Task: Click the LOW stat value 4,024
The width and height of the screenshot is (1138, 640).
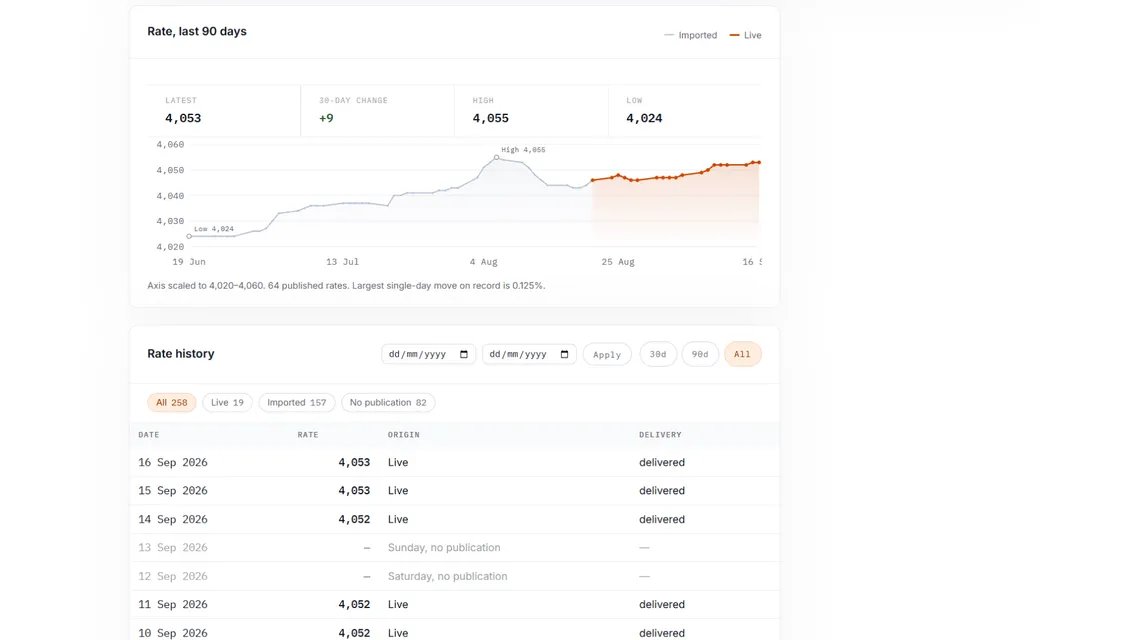Action: 644,118
